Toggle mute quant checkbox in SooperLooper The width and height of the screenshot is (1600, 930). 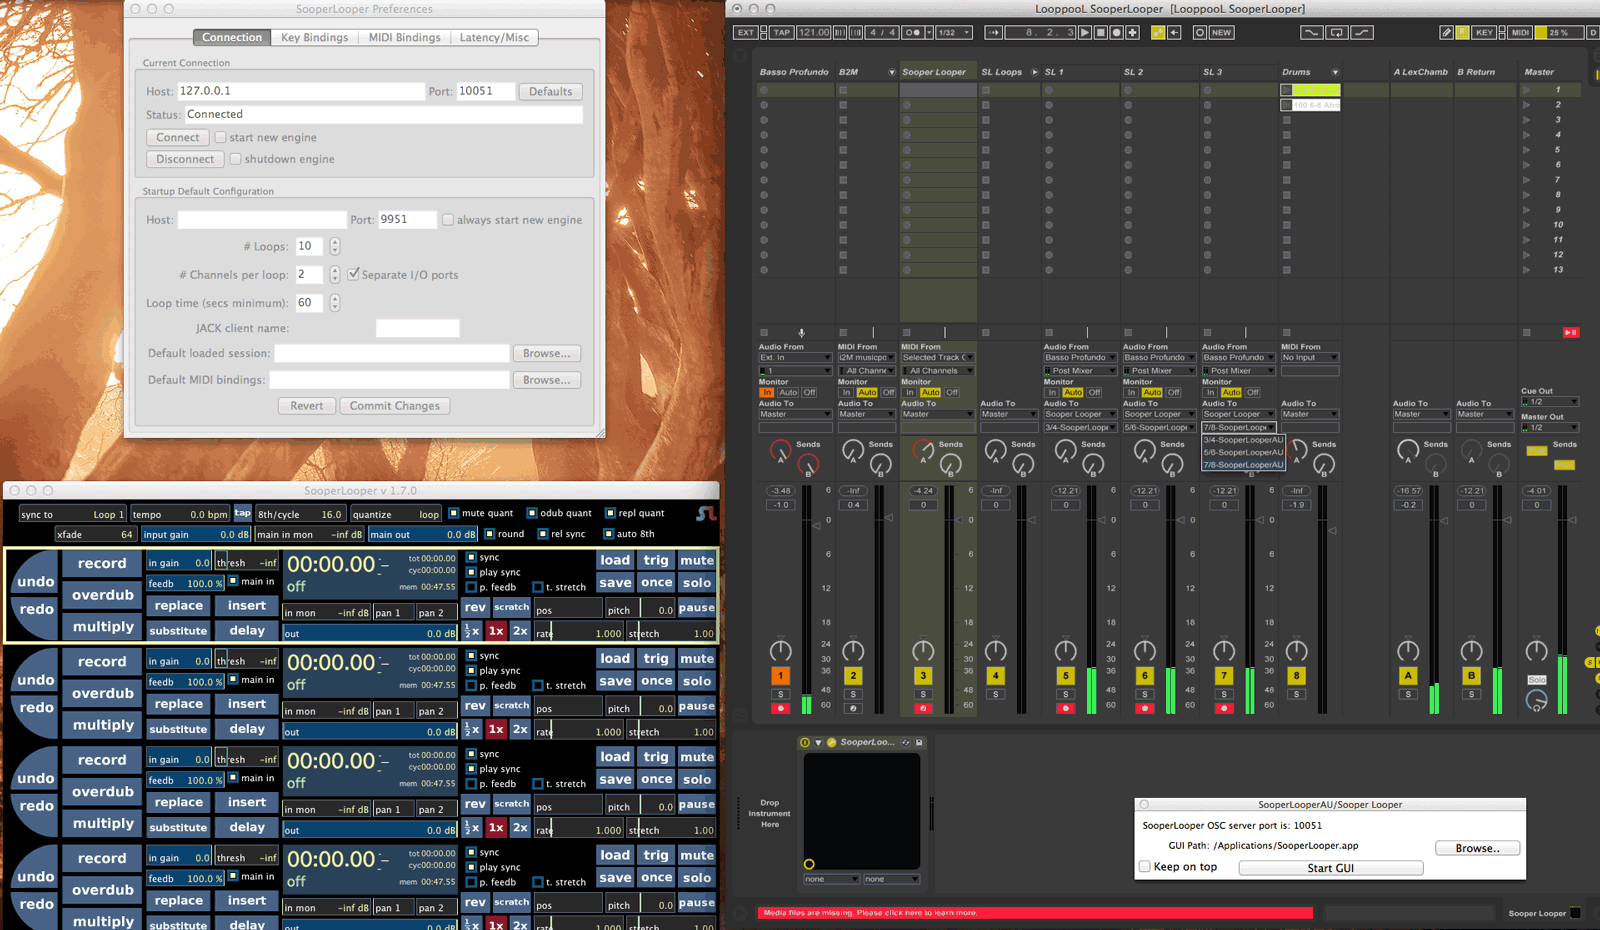point(453,513)
